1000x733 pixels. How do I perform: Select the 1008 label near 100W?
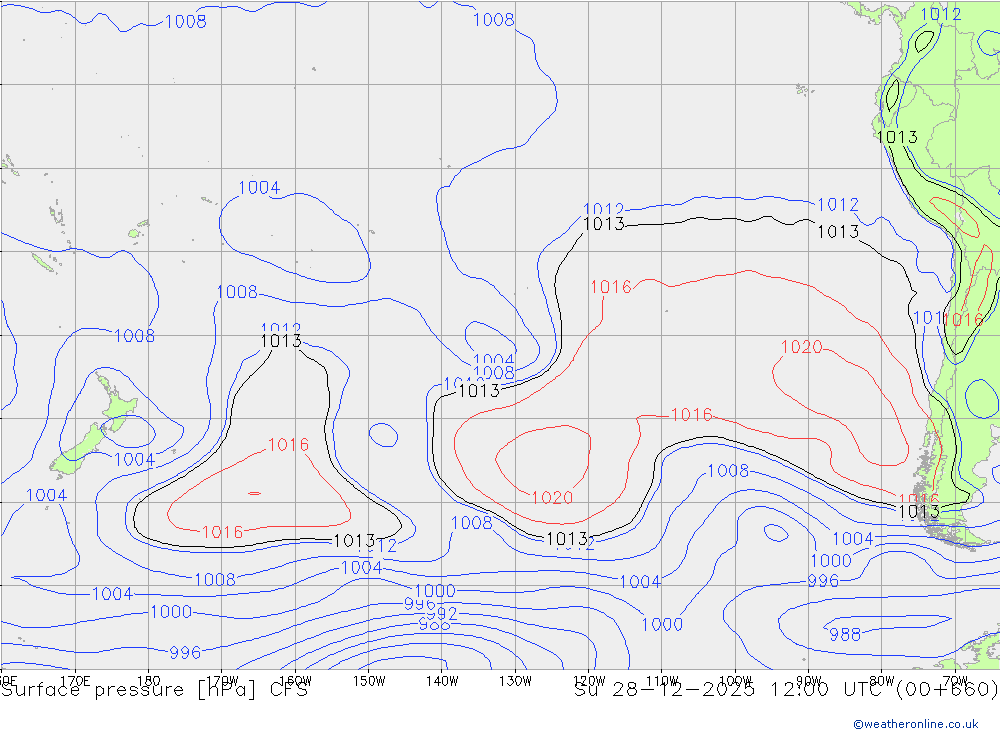pyautogui.click(x=728, y=471)
